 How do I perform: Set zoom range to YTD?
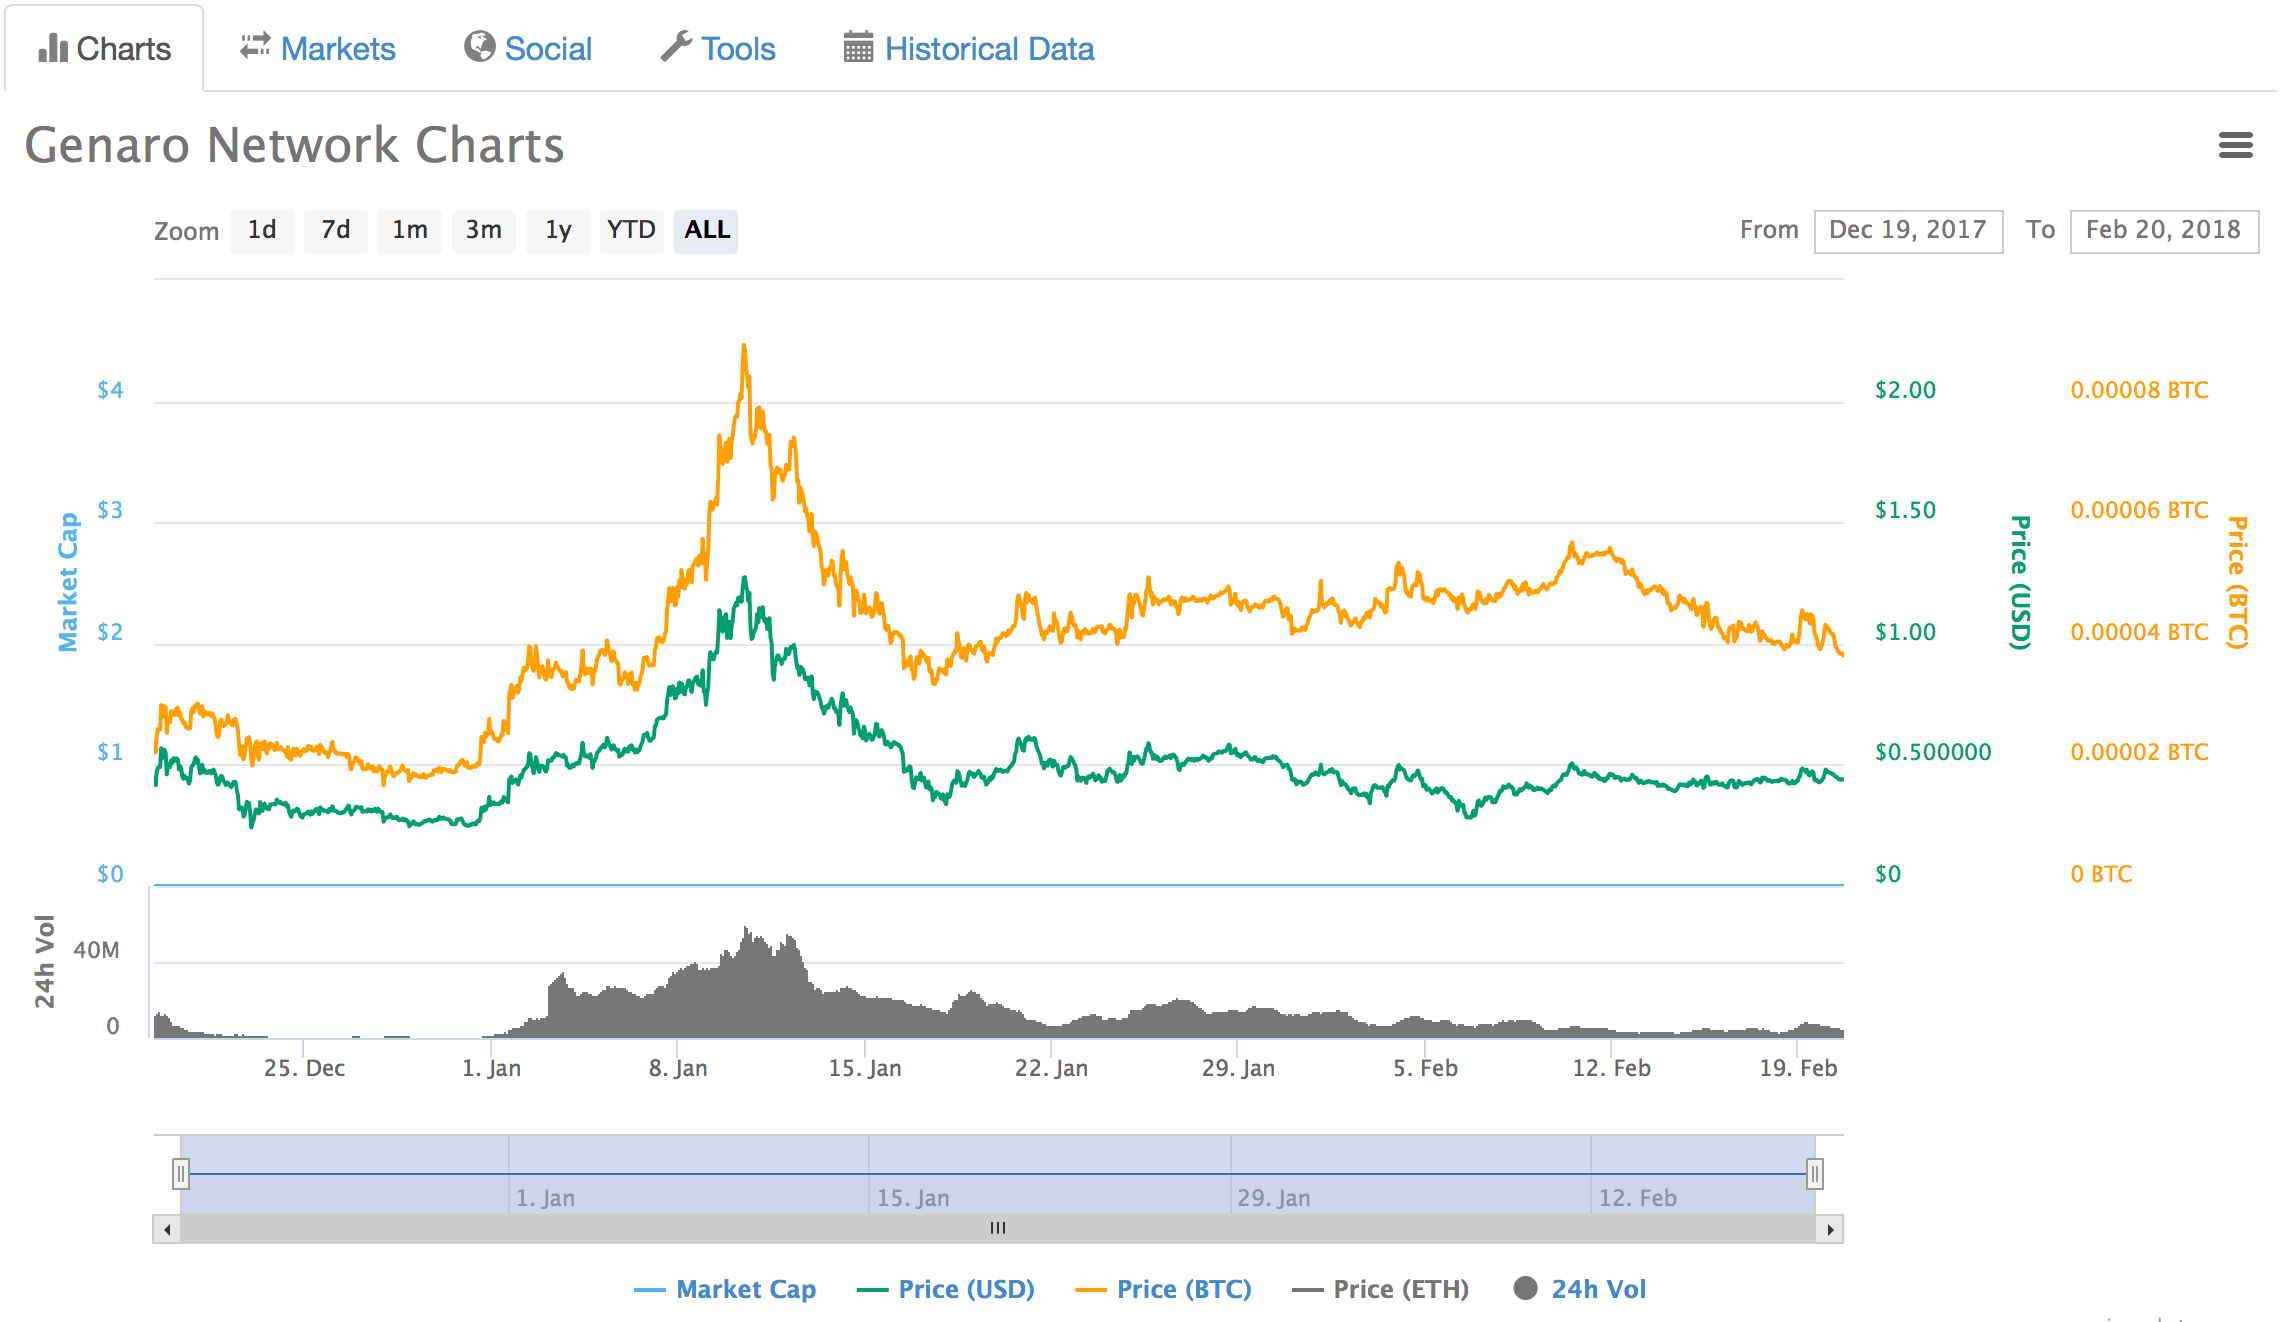tap(632, 231)
